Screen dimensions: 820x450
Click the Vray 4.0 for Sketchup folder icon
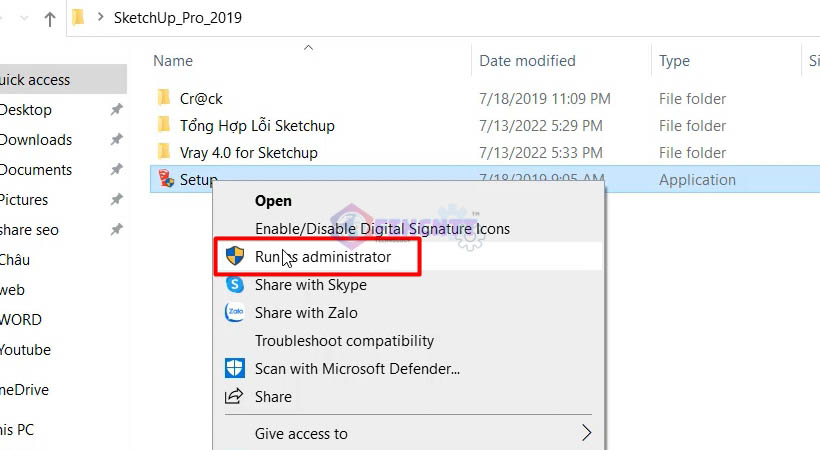point(164,153)
